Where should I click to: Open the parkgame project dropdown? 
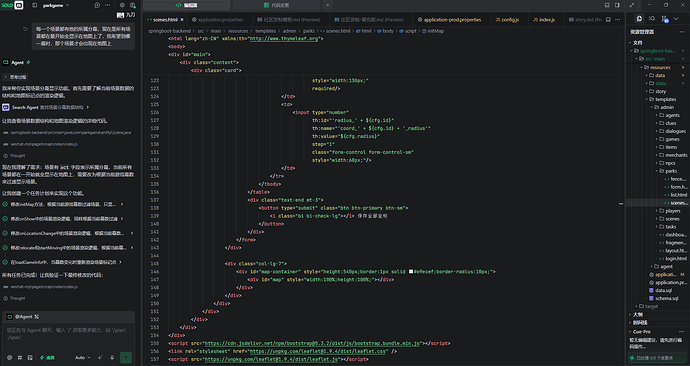click(56, 5)
